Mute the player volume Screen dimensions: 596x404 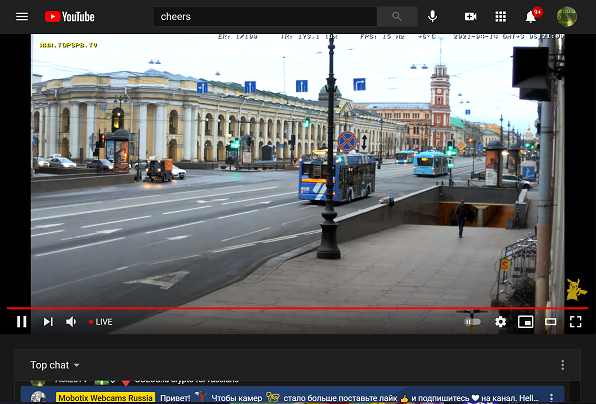click(x=71, y=322)
